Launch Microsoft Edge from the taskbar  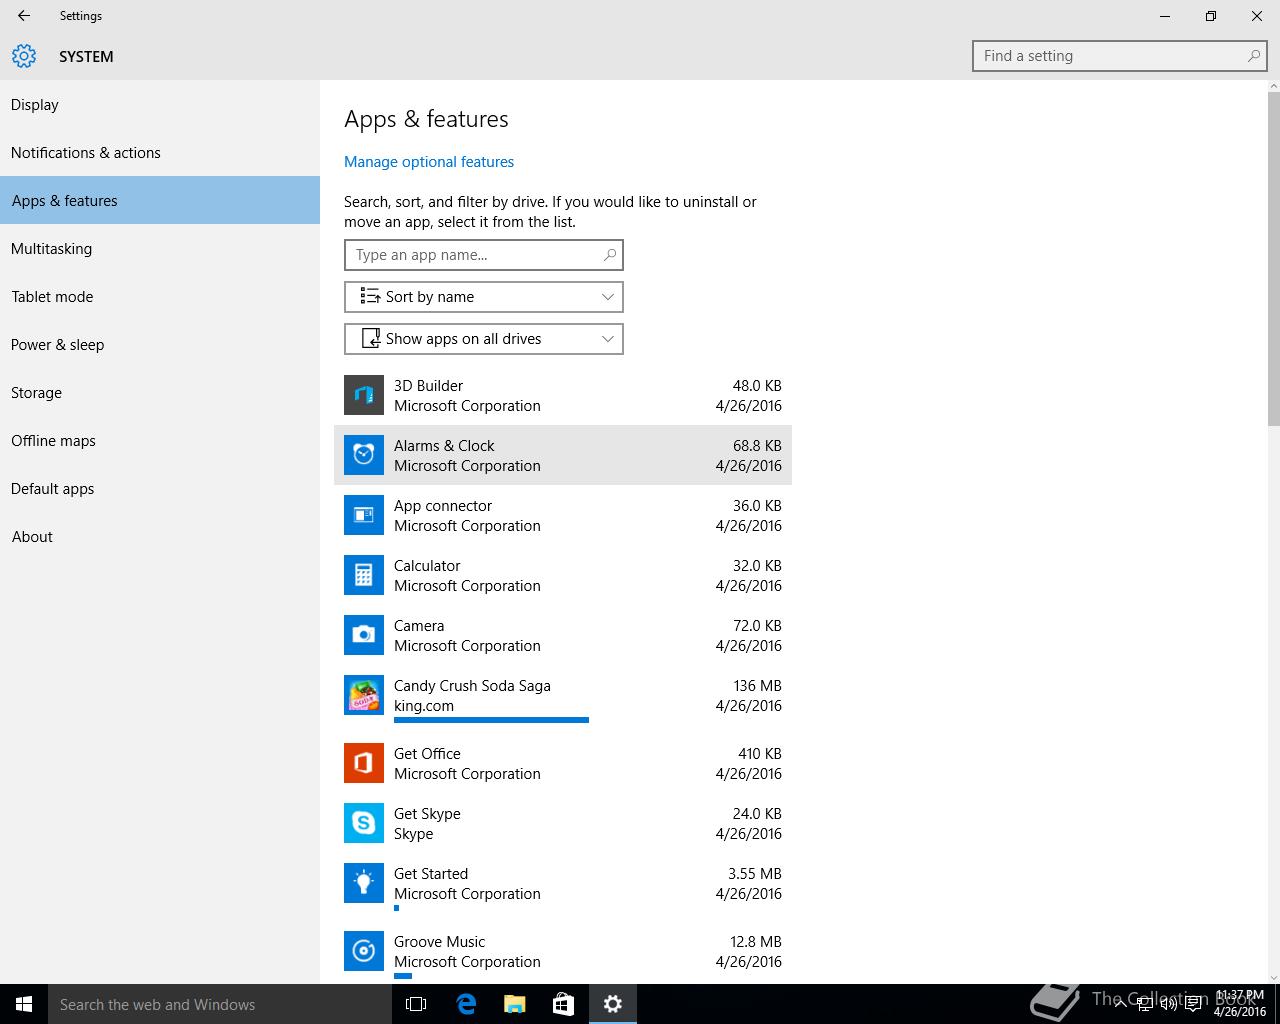(x=466, y=1004)
